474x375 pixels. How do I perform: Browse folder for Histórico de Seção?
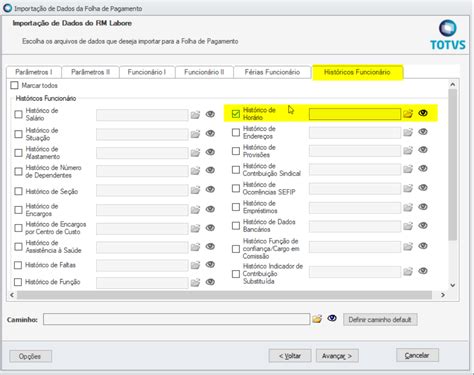point(195,190)
